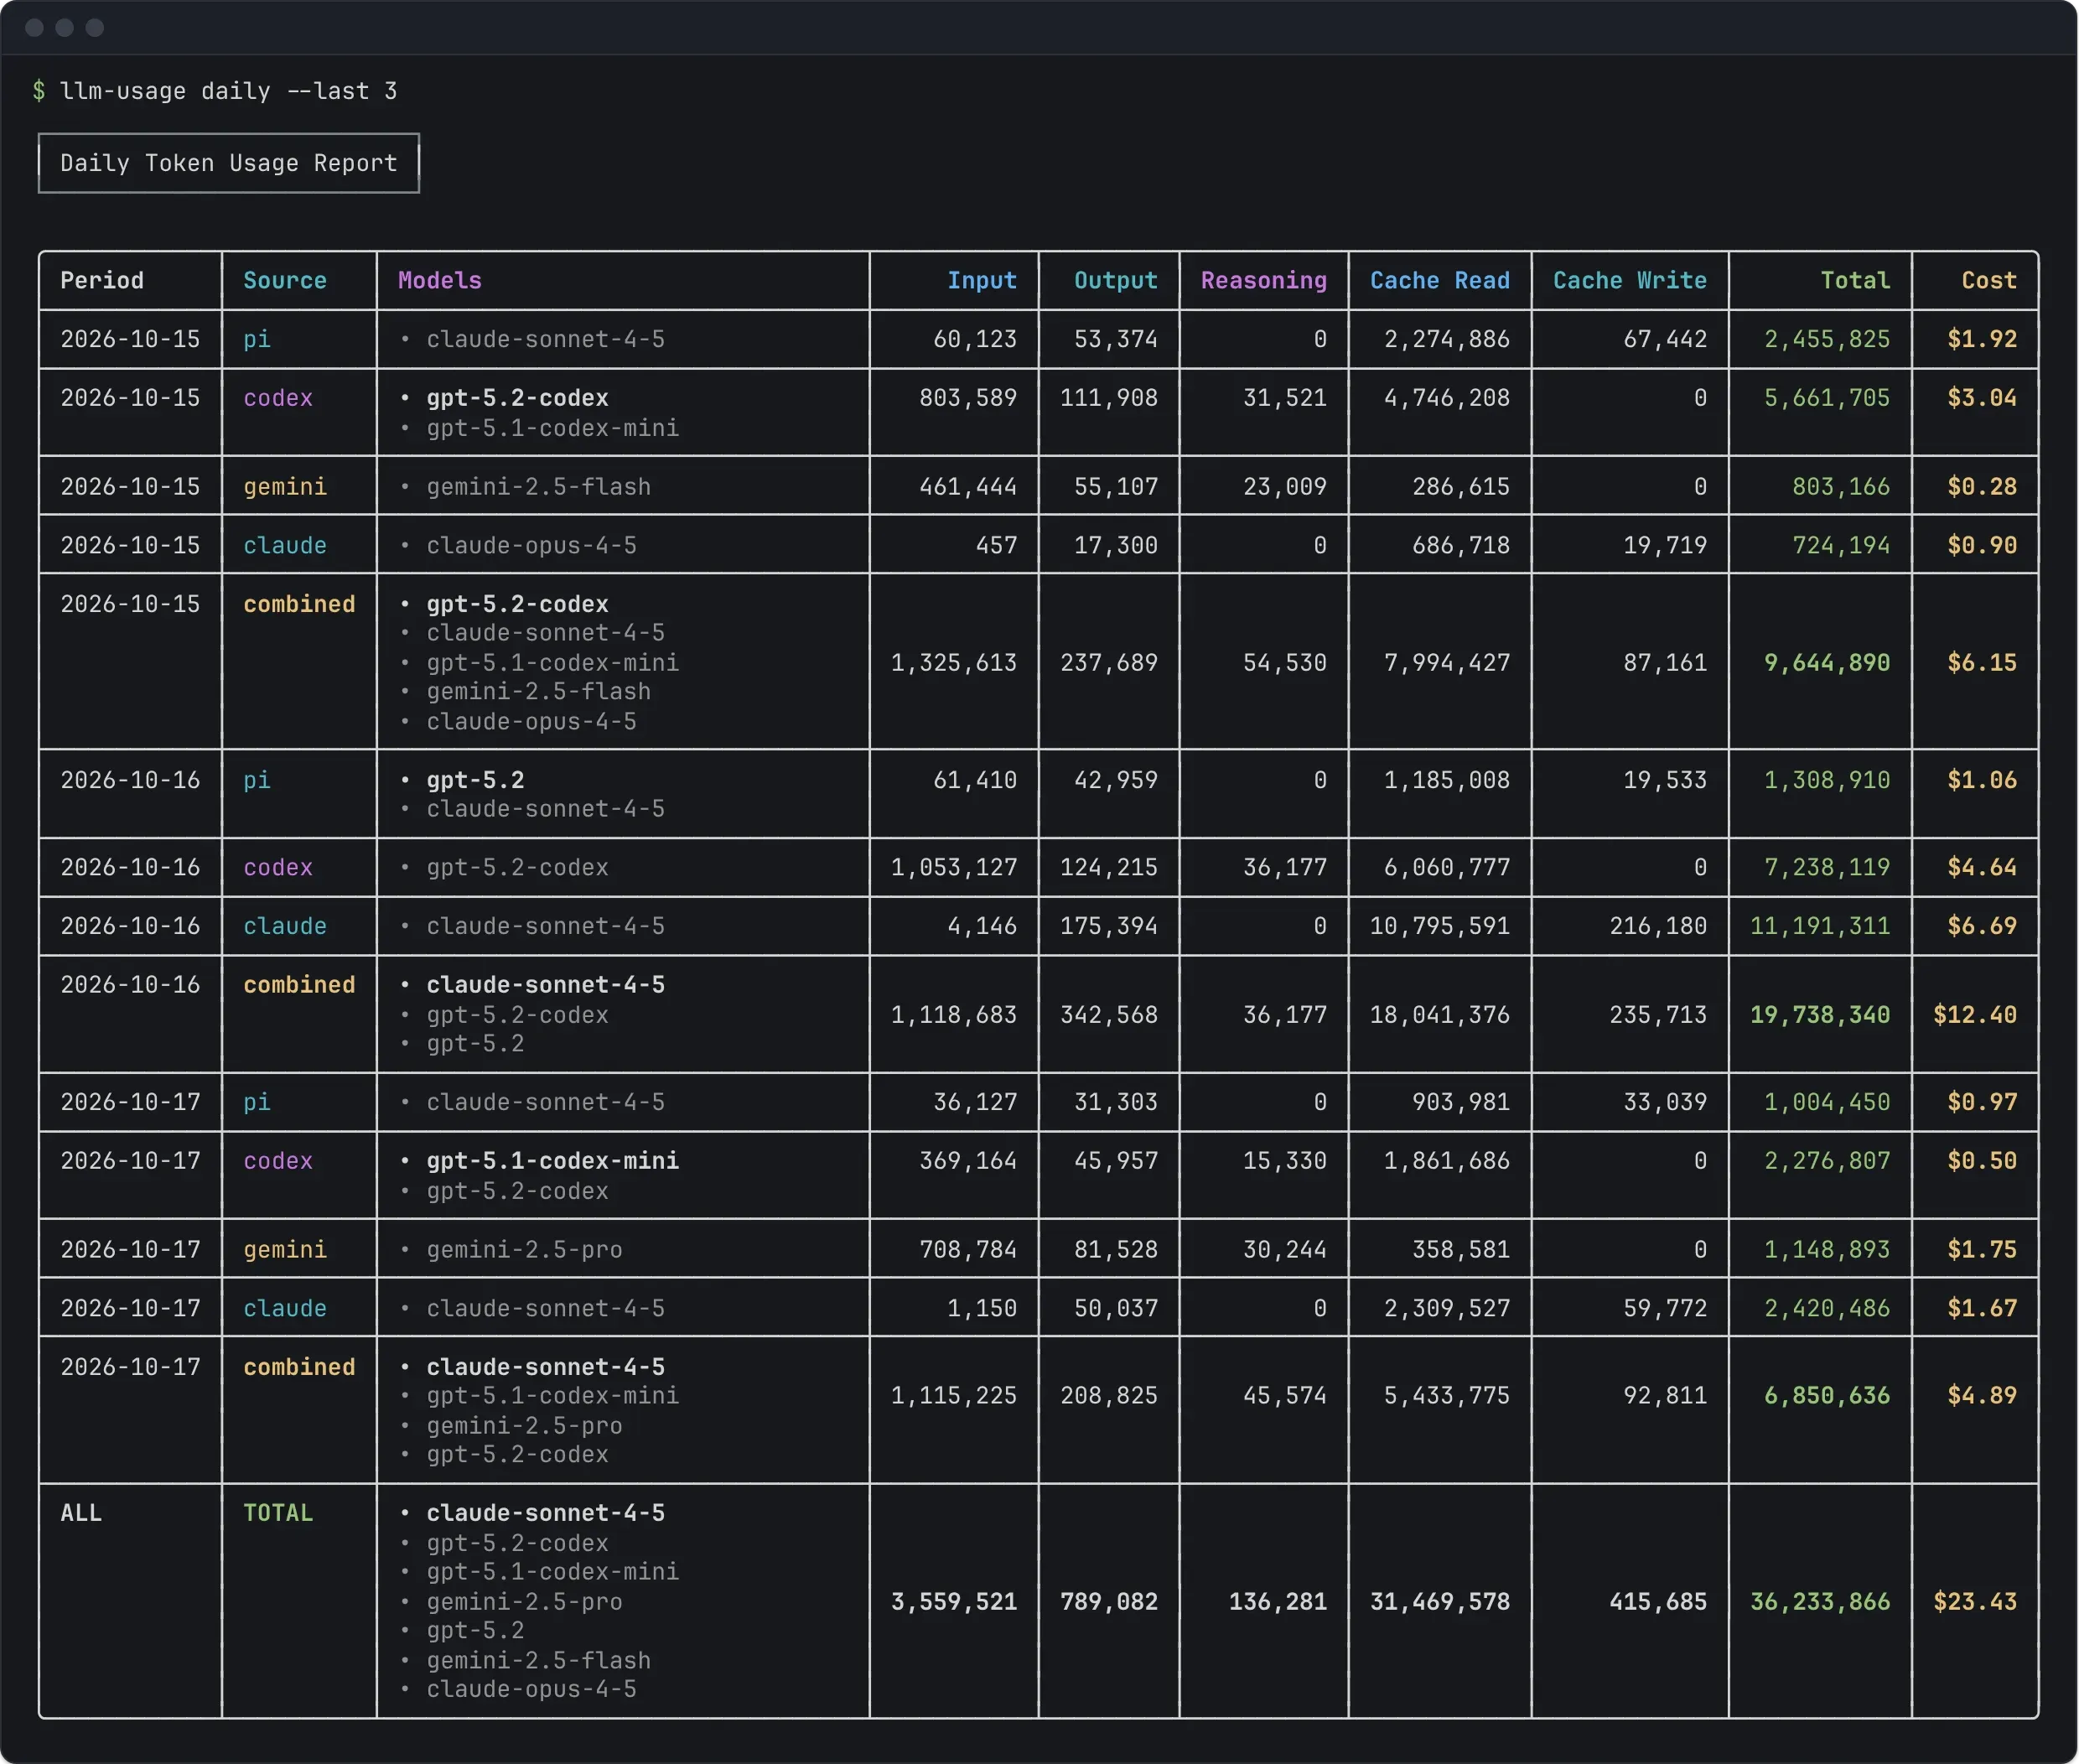Viewport: 2079px width, 1764px height.
Task: Select the 'Total' column header
Action: (1855, 281)
